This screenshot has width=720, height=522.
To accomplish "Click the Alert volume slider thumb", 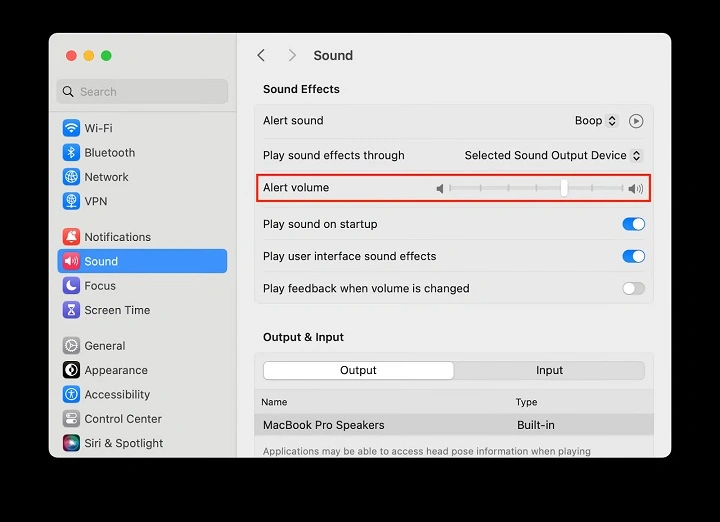I will tap(564, 188).
